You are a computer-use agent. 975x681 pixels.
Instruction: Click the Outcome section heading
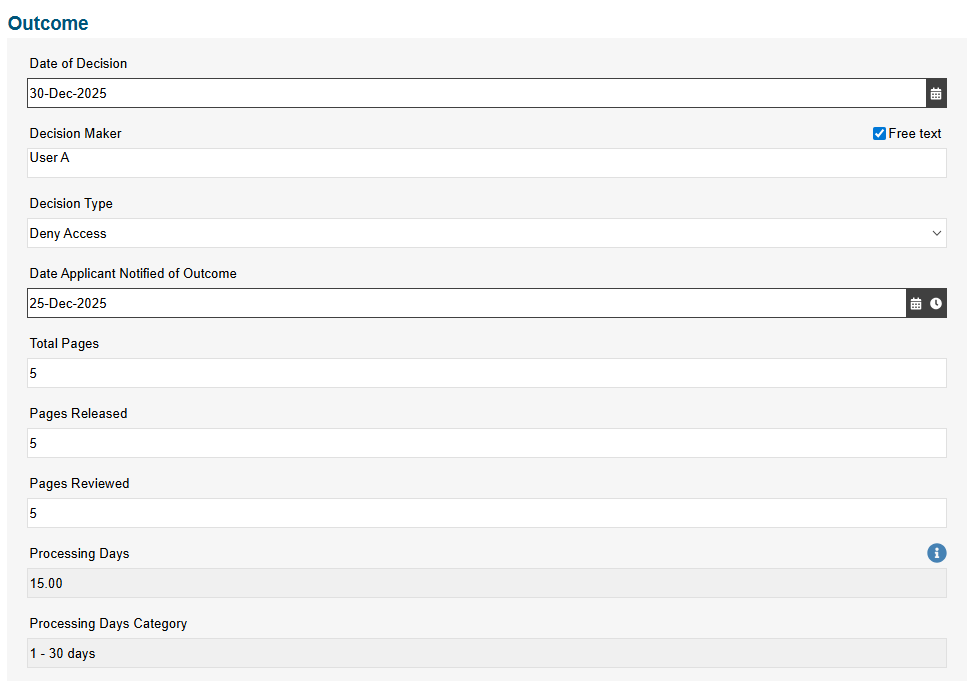(x=48, y=23)
